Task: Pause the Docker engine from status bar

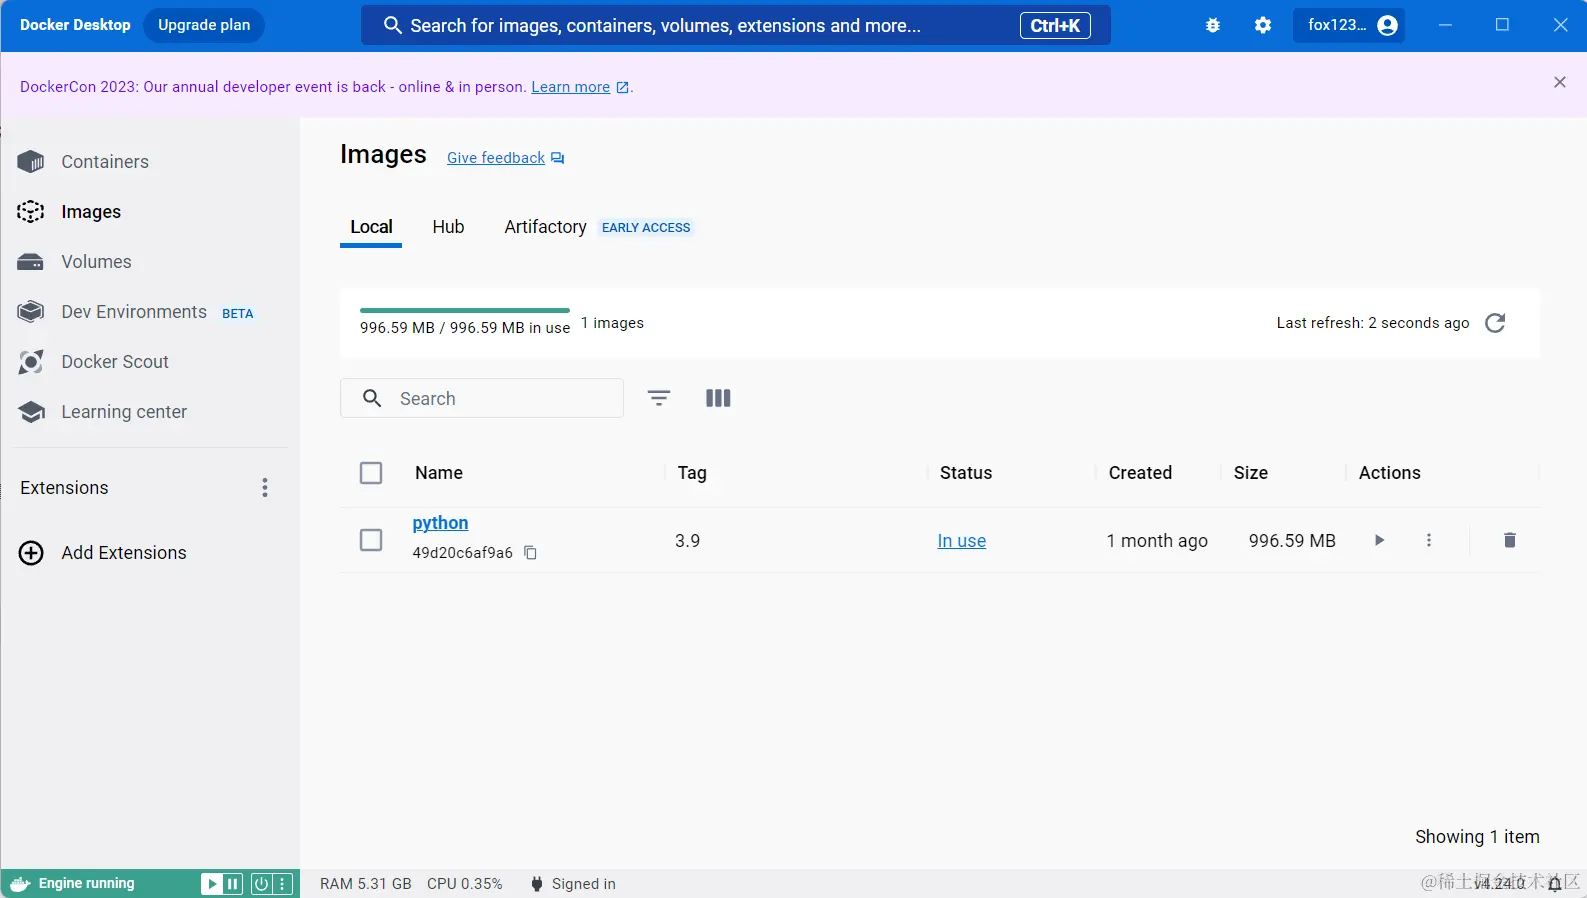Action: [x=233, y=884]
